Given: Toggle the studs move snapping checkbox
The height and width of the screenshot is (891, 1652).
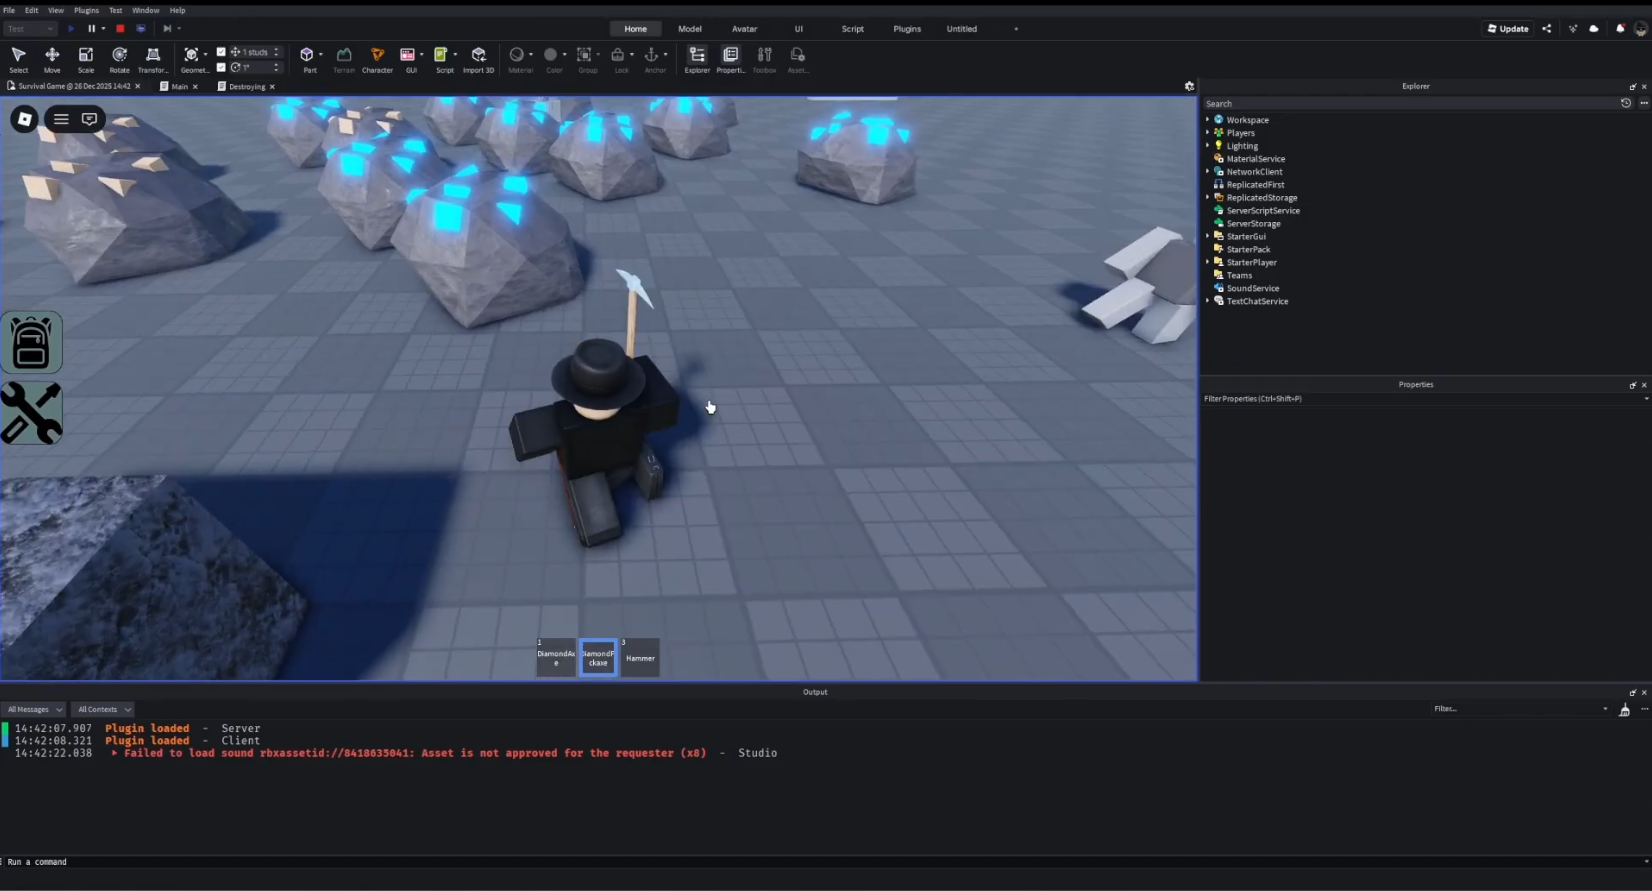Looking at the screenshot, I should 221,52.
